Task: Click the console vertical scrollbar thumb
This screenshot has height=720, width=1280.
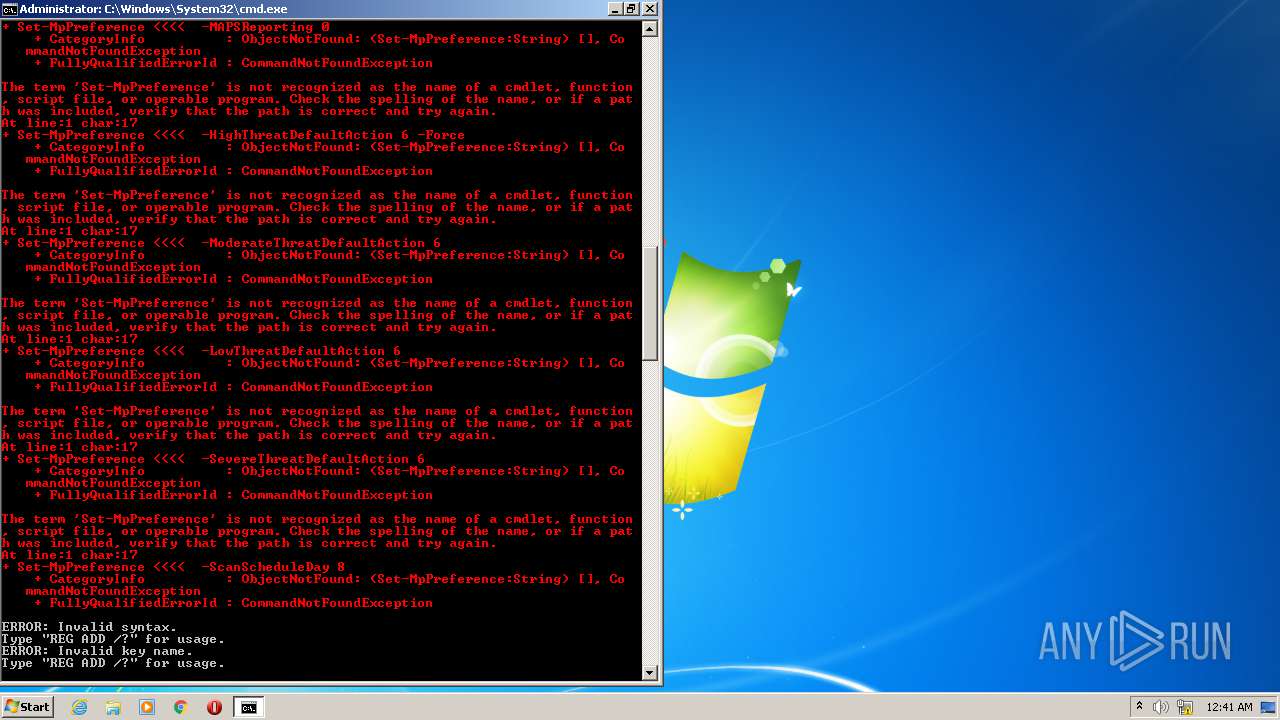Action: pos(650,304)
